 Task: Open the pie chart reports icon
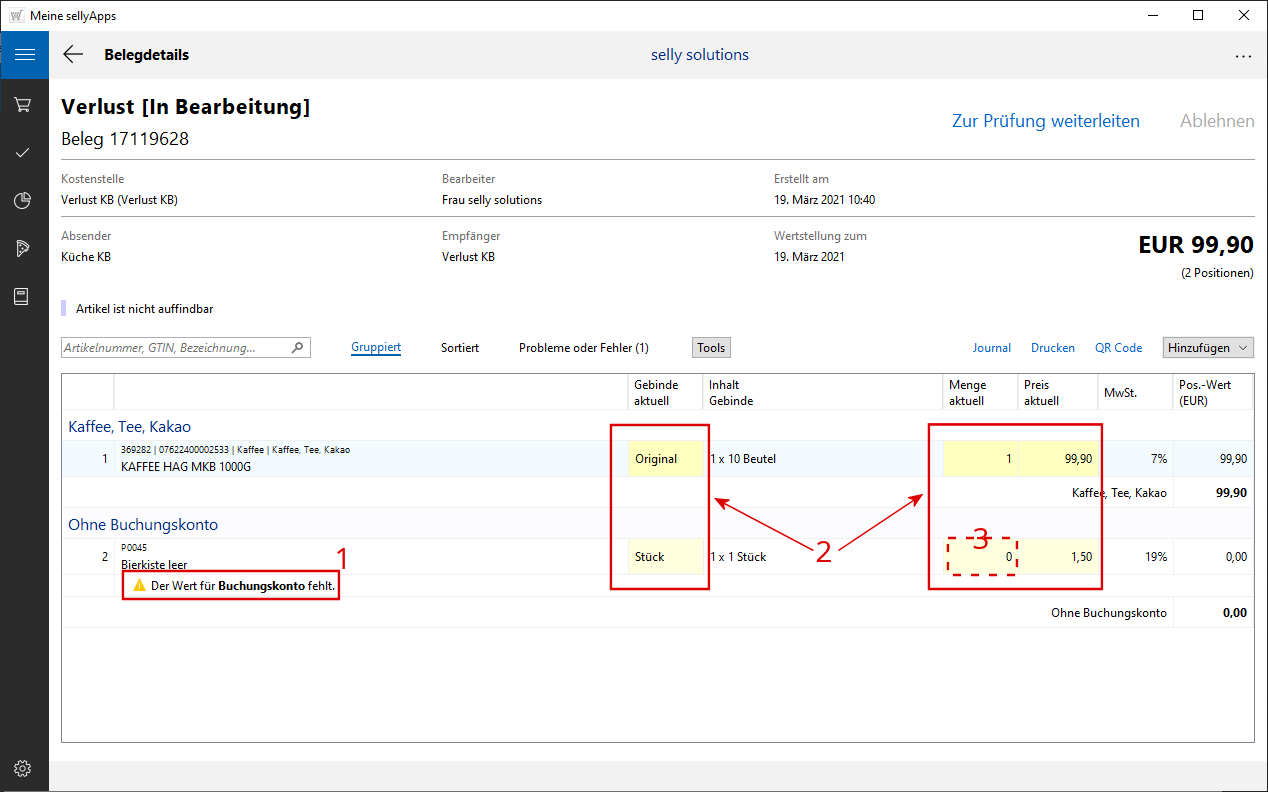pos(24,201)
